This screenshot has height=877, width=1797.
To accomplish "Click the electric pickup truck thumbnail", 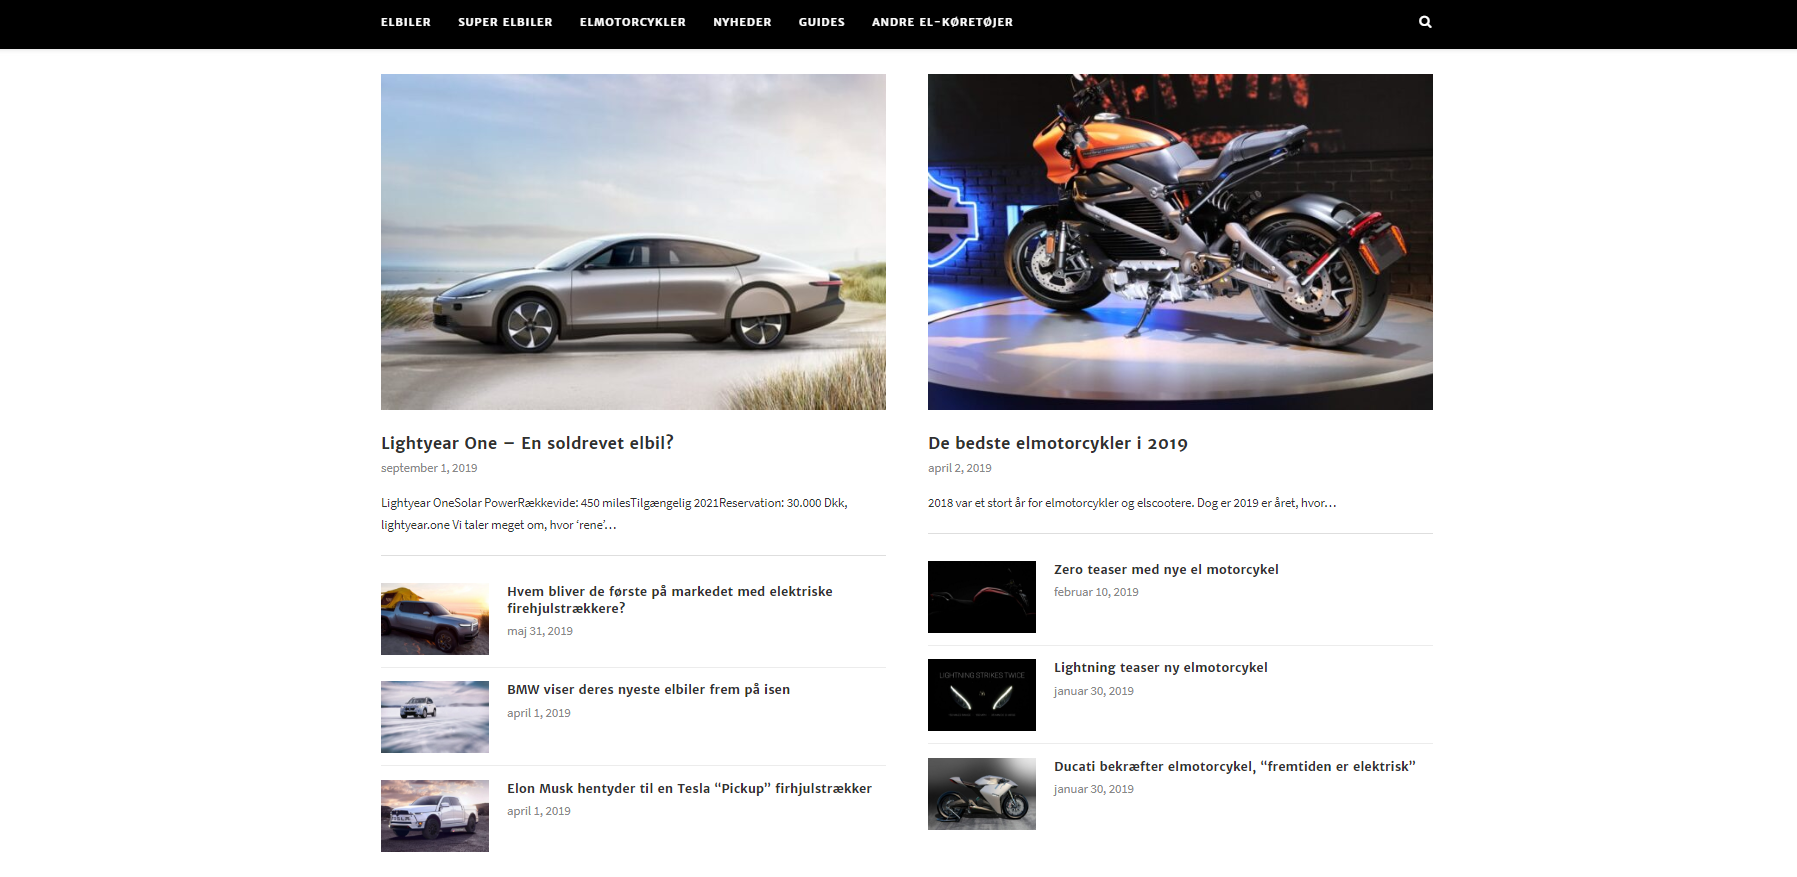I will click(435, 619).
